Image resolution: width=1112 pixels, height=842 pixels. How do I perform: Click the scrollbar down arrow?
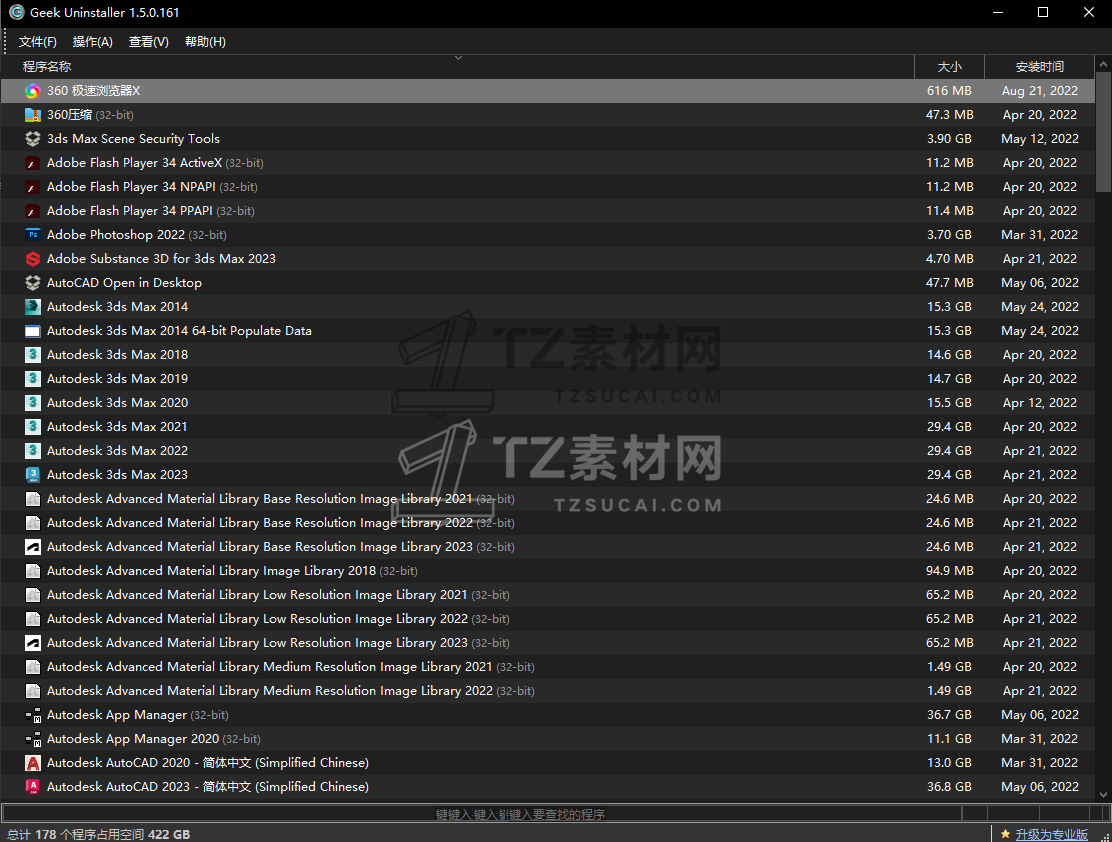tap(1103, 794)
